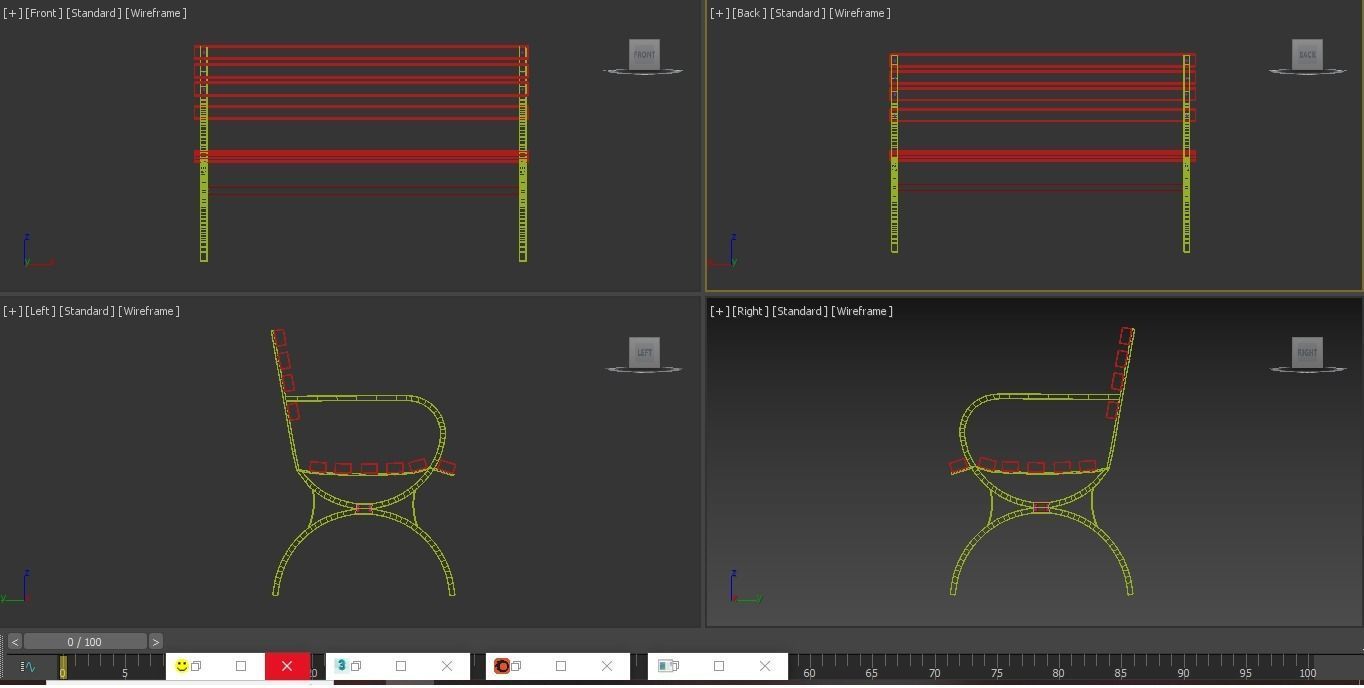Maximize the '3' icon minimized window
This screenshot has width=1364, height=688.
(x=401, y=666)
